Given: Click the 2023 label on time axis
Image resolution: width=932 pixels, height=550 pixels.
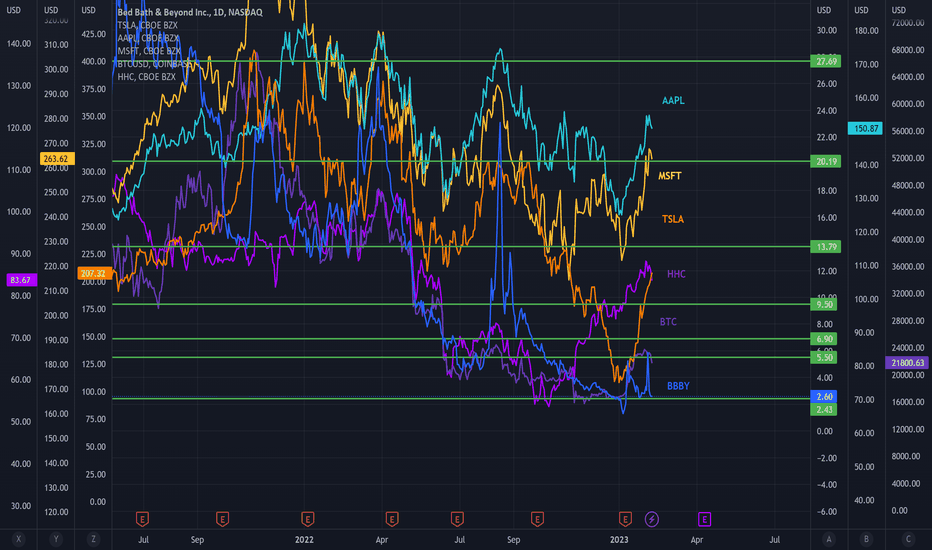Looking at the screenshot, I should (x=619, y=540).
